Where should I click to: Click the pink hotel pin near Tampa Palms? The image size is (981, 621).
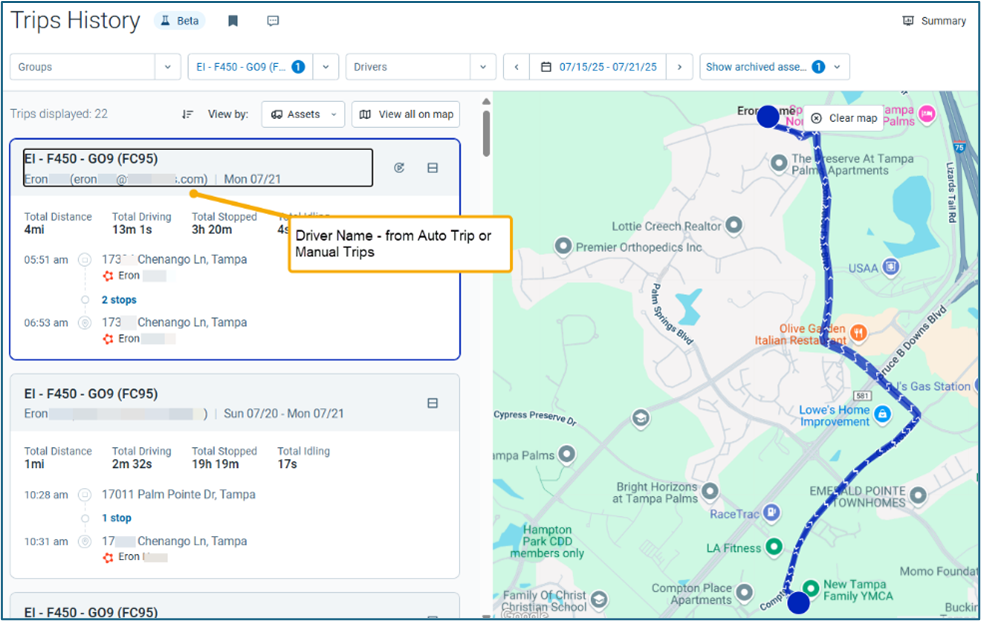[927, 114]
